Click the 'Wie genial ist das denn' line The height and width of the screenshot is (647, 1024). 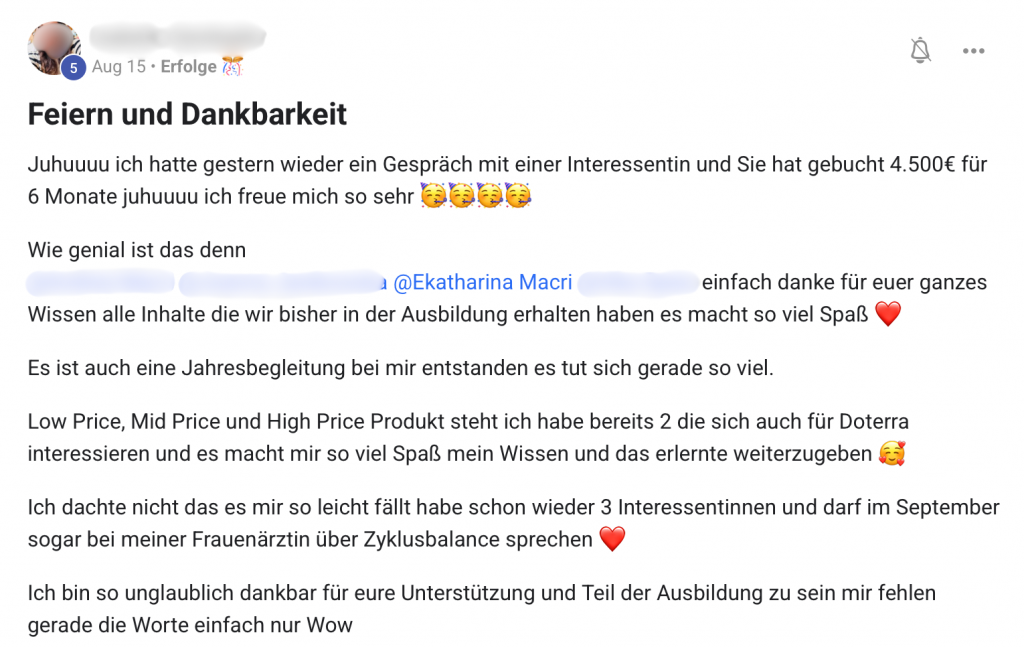[137, 249]
